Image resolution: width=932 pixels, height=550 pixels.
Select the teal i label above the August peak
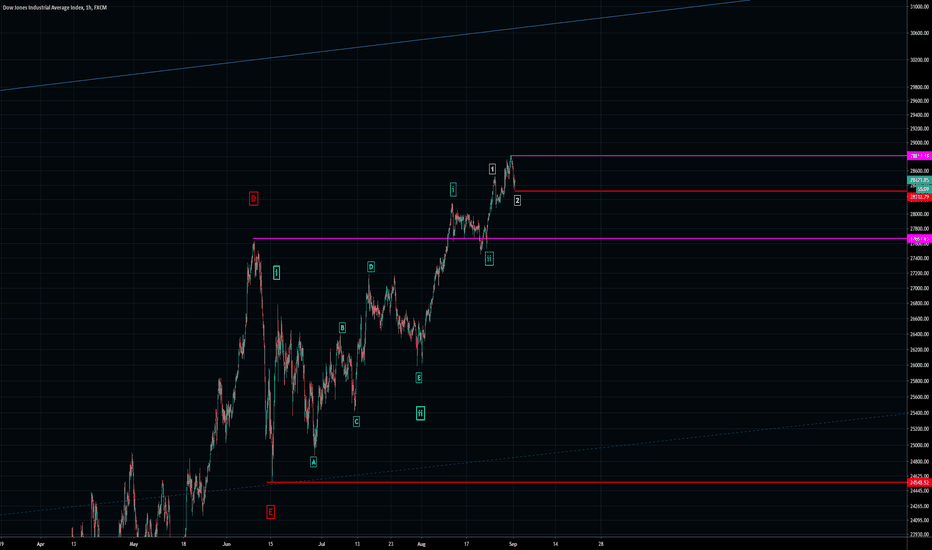pyautogui.click(x=453, y=190)
